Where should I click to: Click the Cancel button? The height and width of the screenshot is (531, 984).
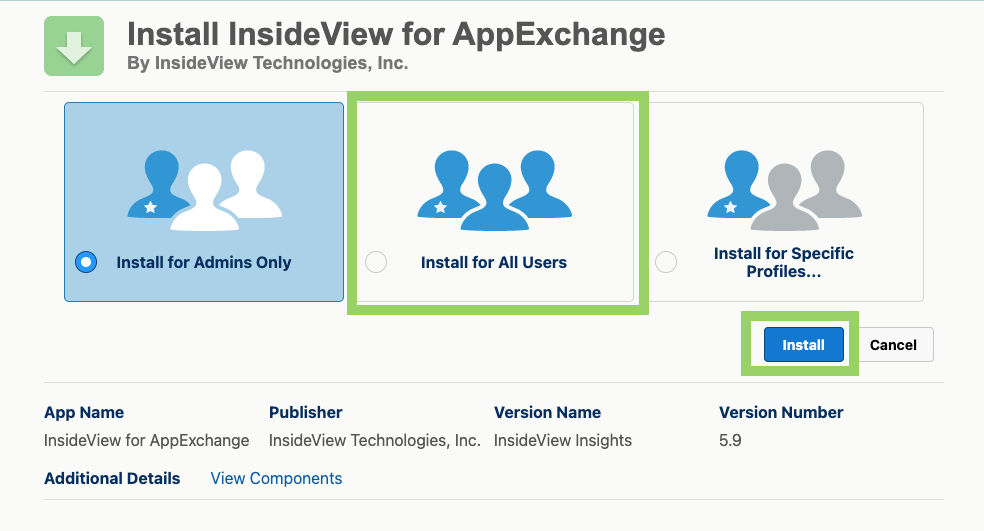893,345
